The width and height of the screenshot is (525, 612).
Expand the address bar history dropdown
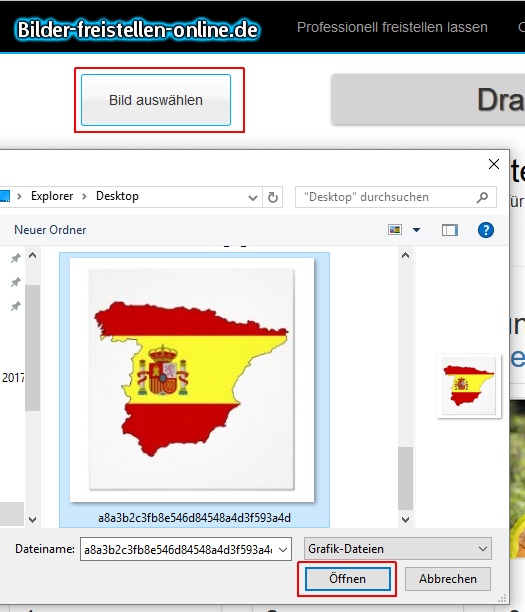(x=253, y=197)
